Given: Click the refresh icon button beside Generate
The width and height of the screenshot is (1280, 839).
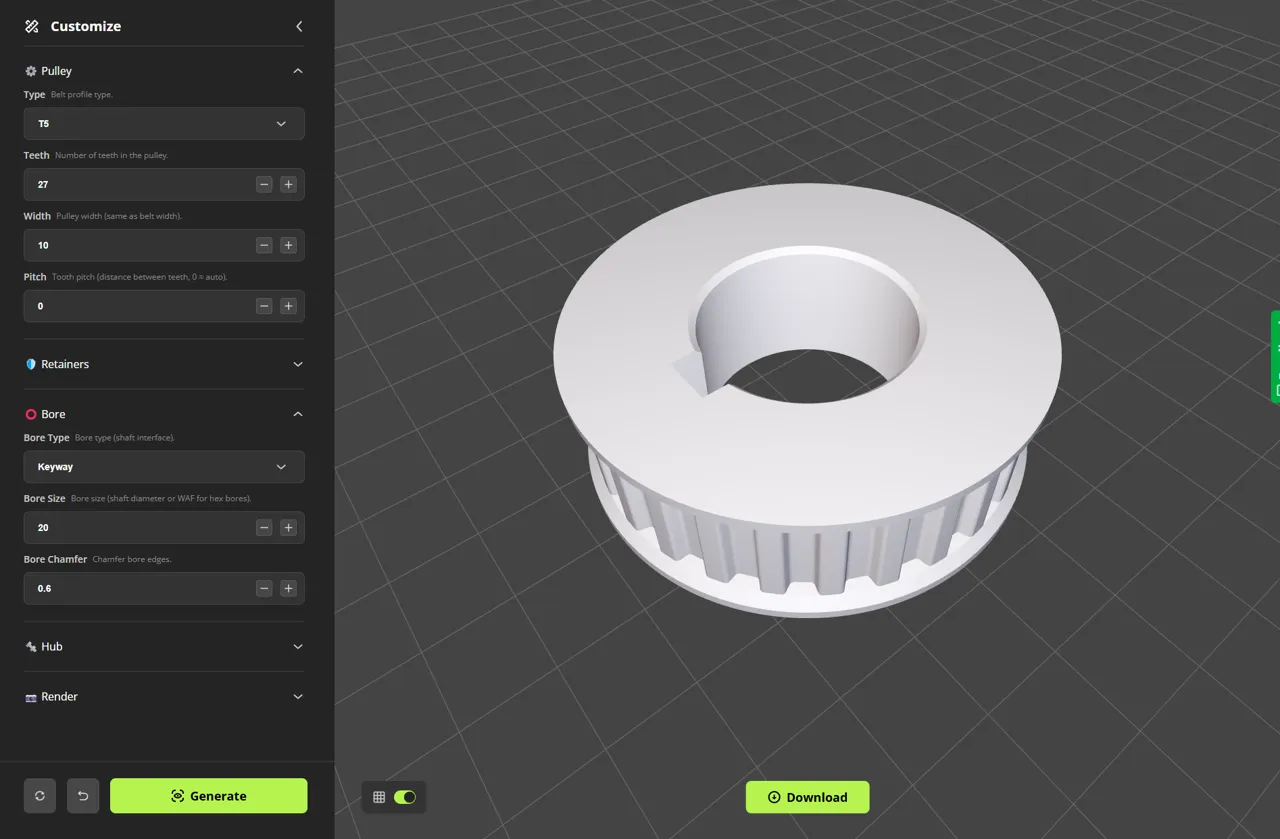Looking at the screenshot, I should 40,796.
